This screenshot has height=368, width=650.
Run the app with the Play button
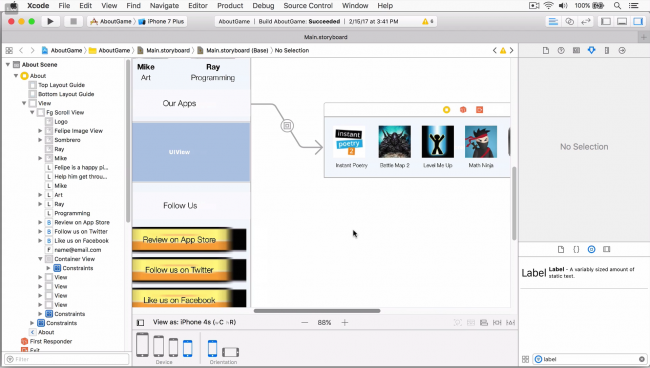pyautogui.click(x=50, y=21)
